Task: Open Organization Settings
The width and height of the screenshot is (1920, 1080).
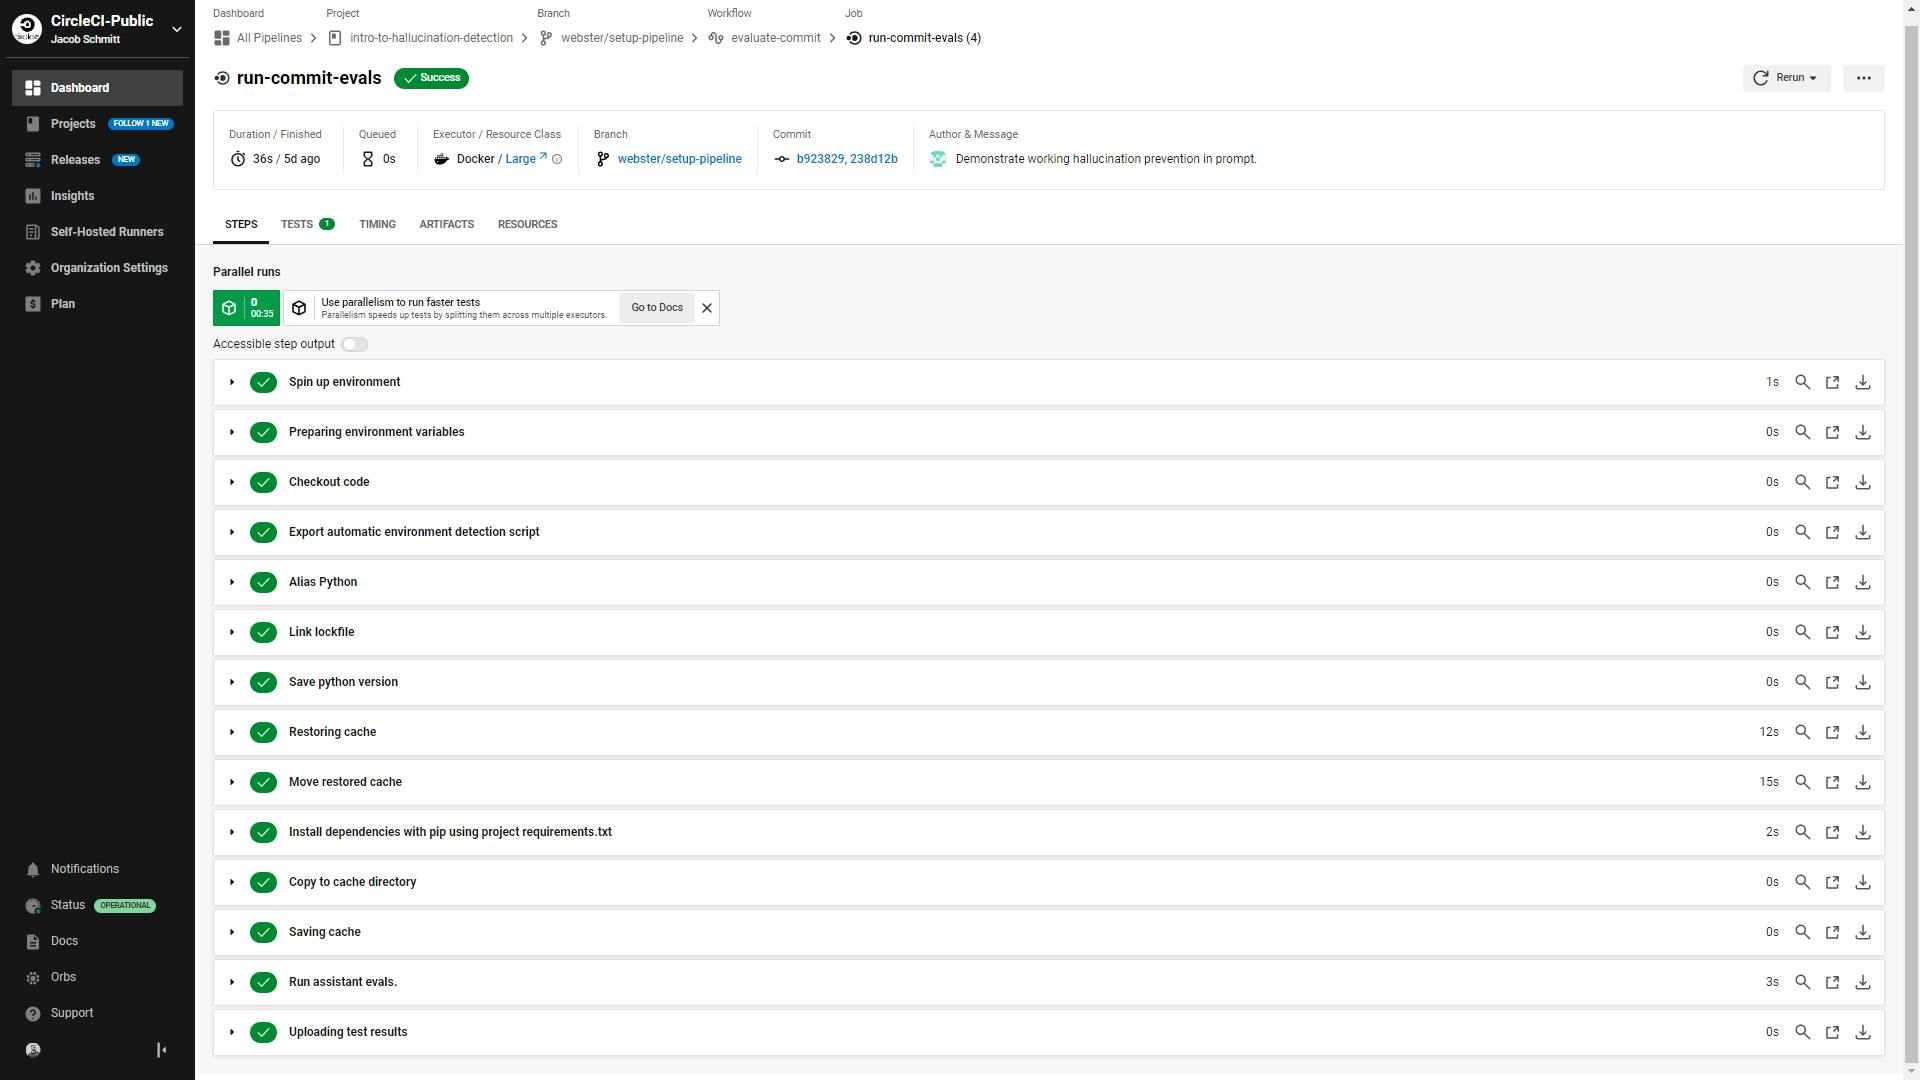Action: pos(108,267)
